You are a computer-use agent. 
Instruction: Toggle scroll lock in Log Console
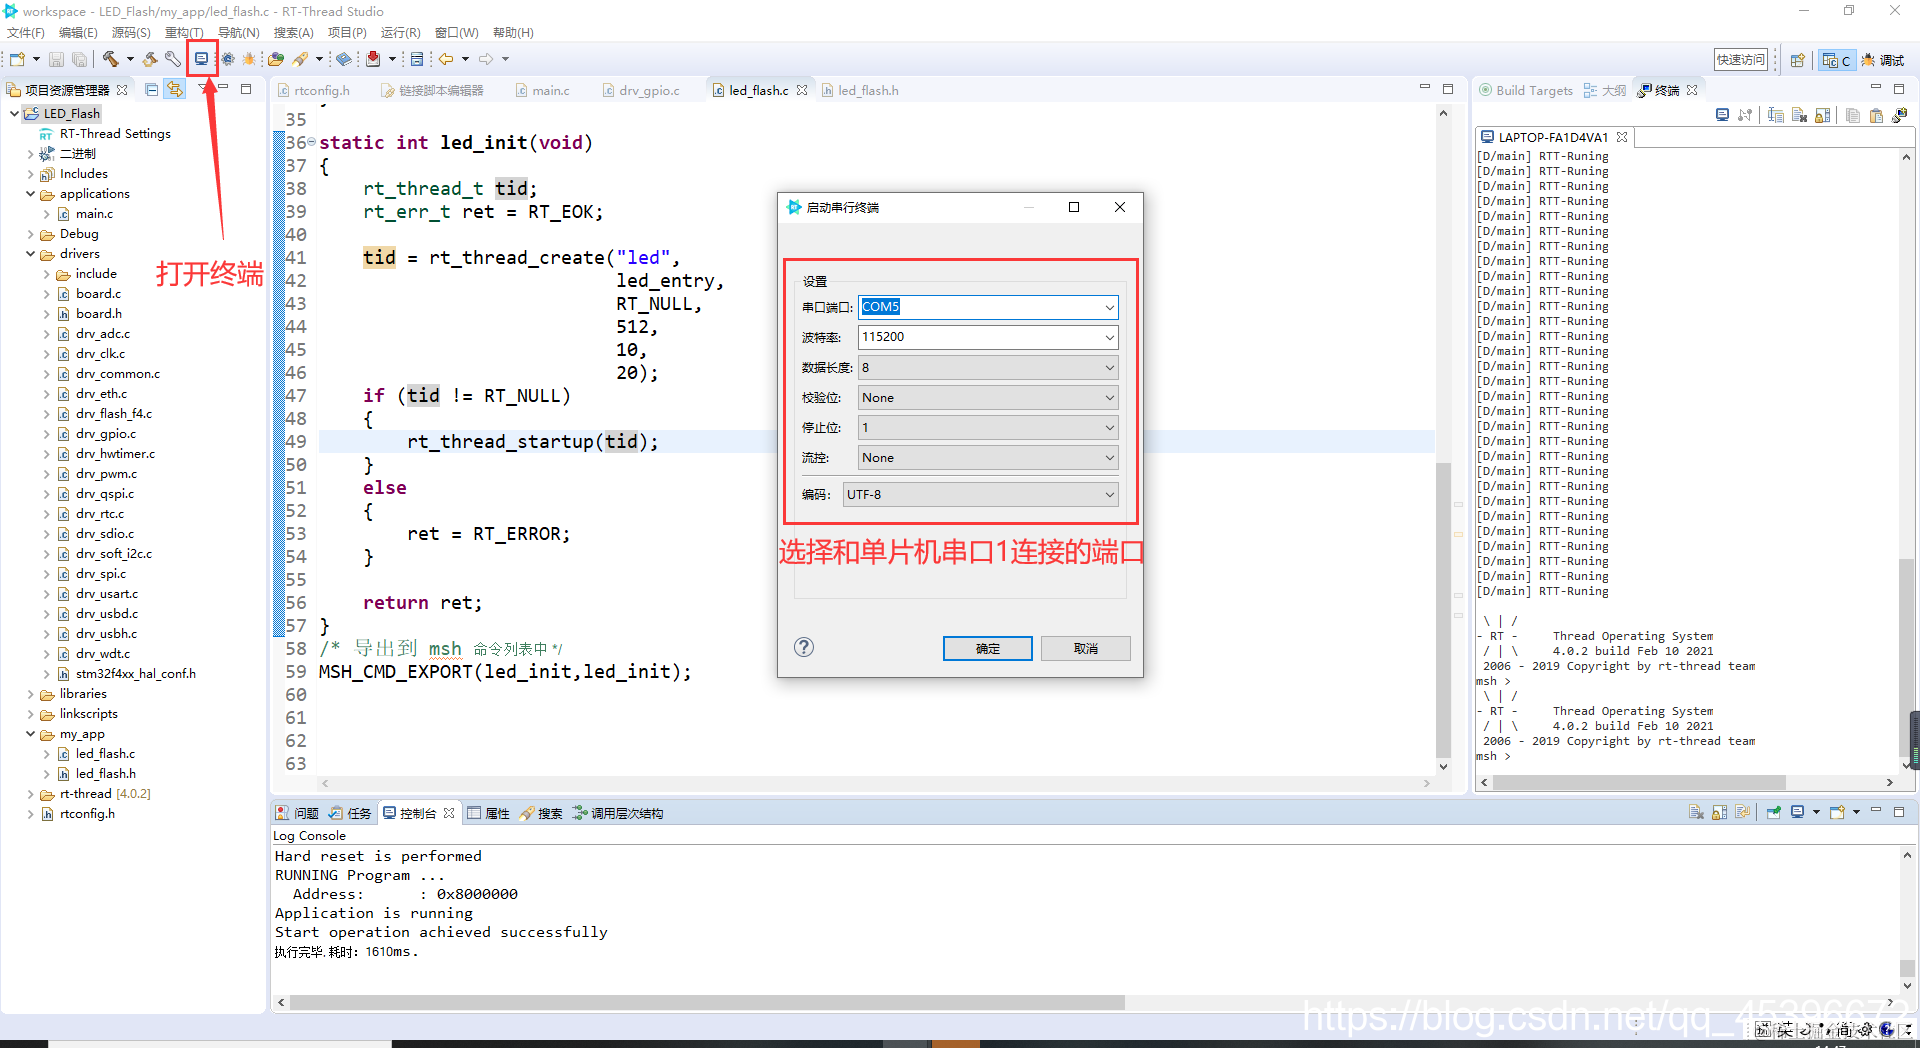1719,812
